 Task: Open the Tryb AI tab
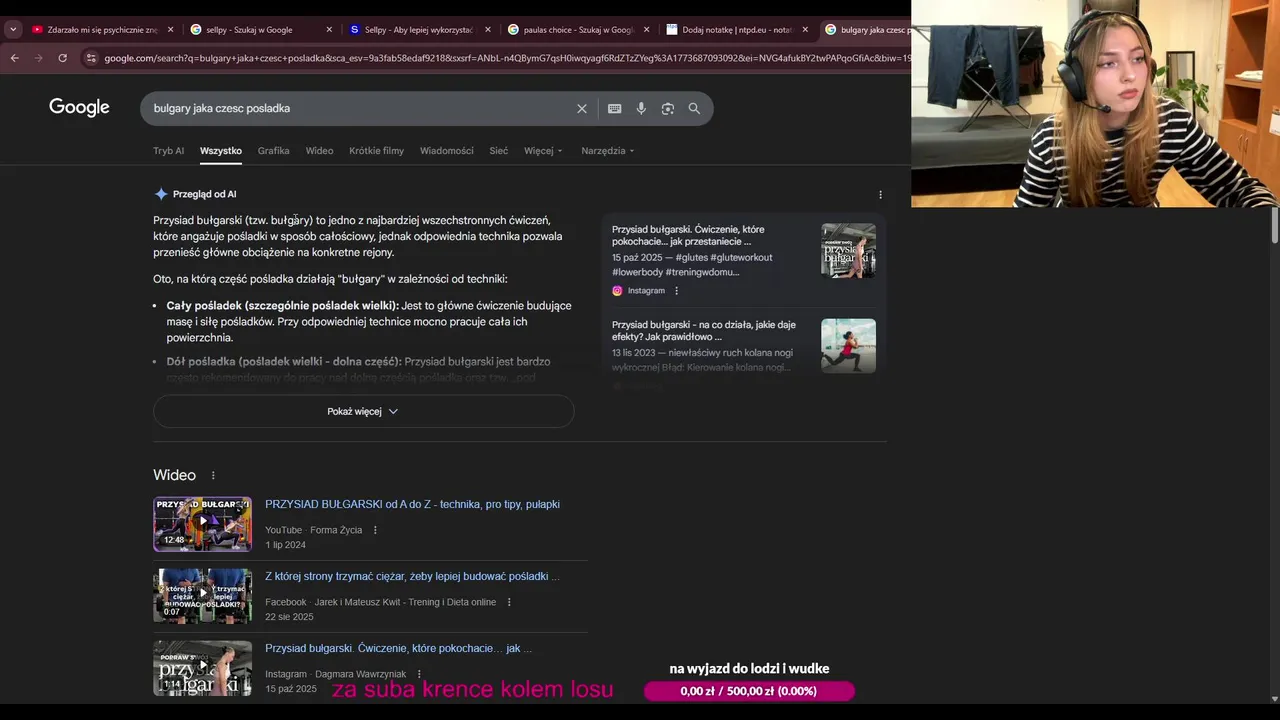(168, 151)
